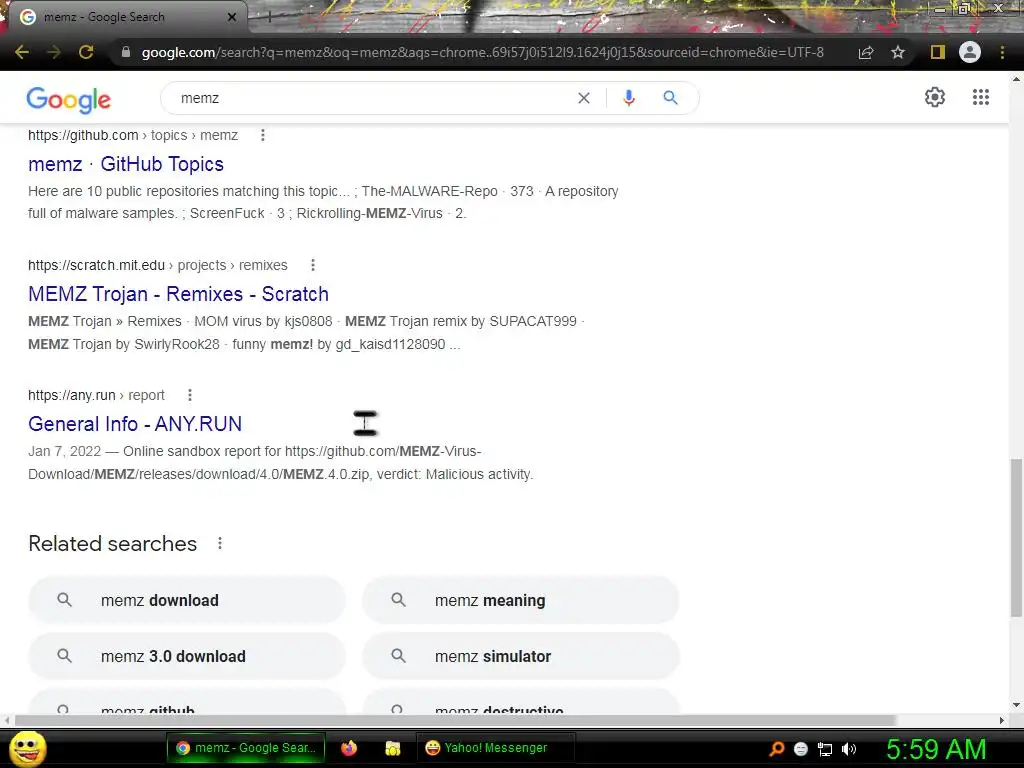Click the vertical scrollbar thumb
Screen dimensions: 1024x768
(x=1016, y=537)
